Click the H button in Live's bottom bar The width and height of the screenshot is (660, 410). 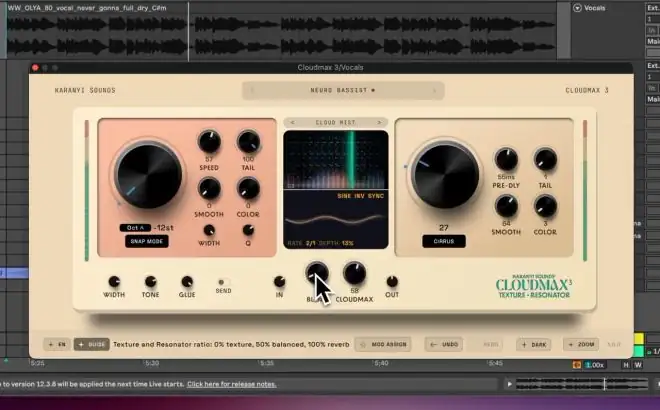point(626,365)
